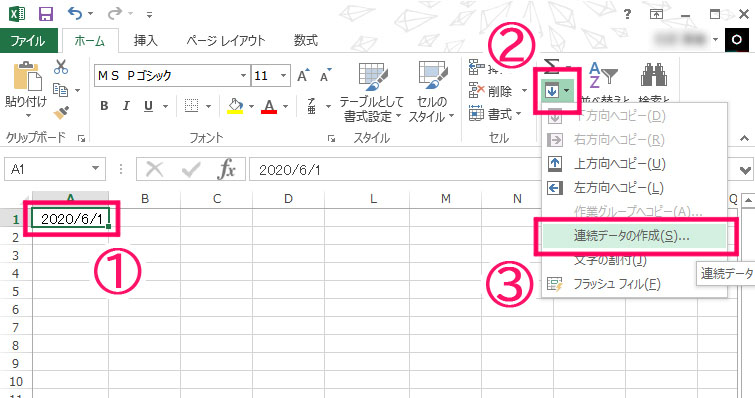
Task: Click formula bar showing 2020/6/1
Action: [395, 169]
